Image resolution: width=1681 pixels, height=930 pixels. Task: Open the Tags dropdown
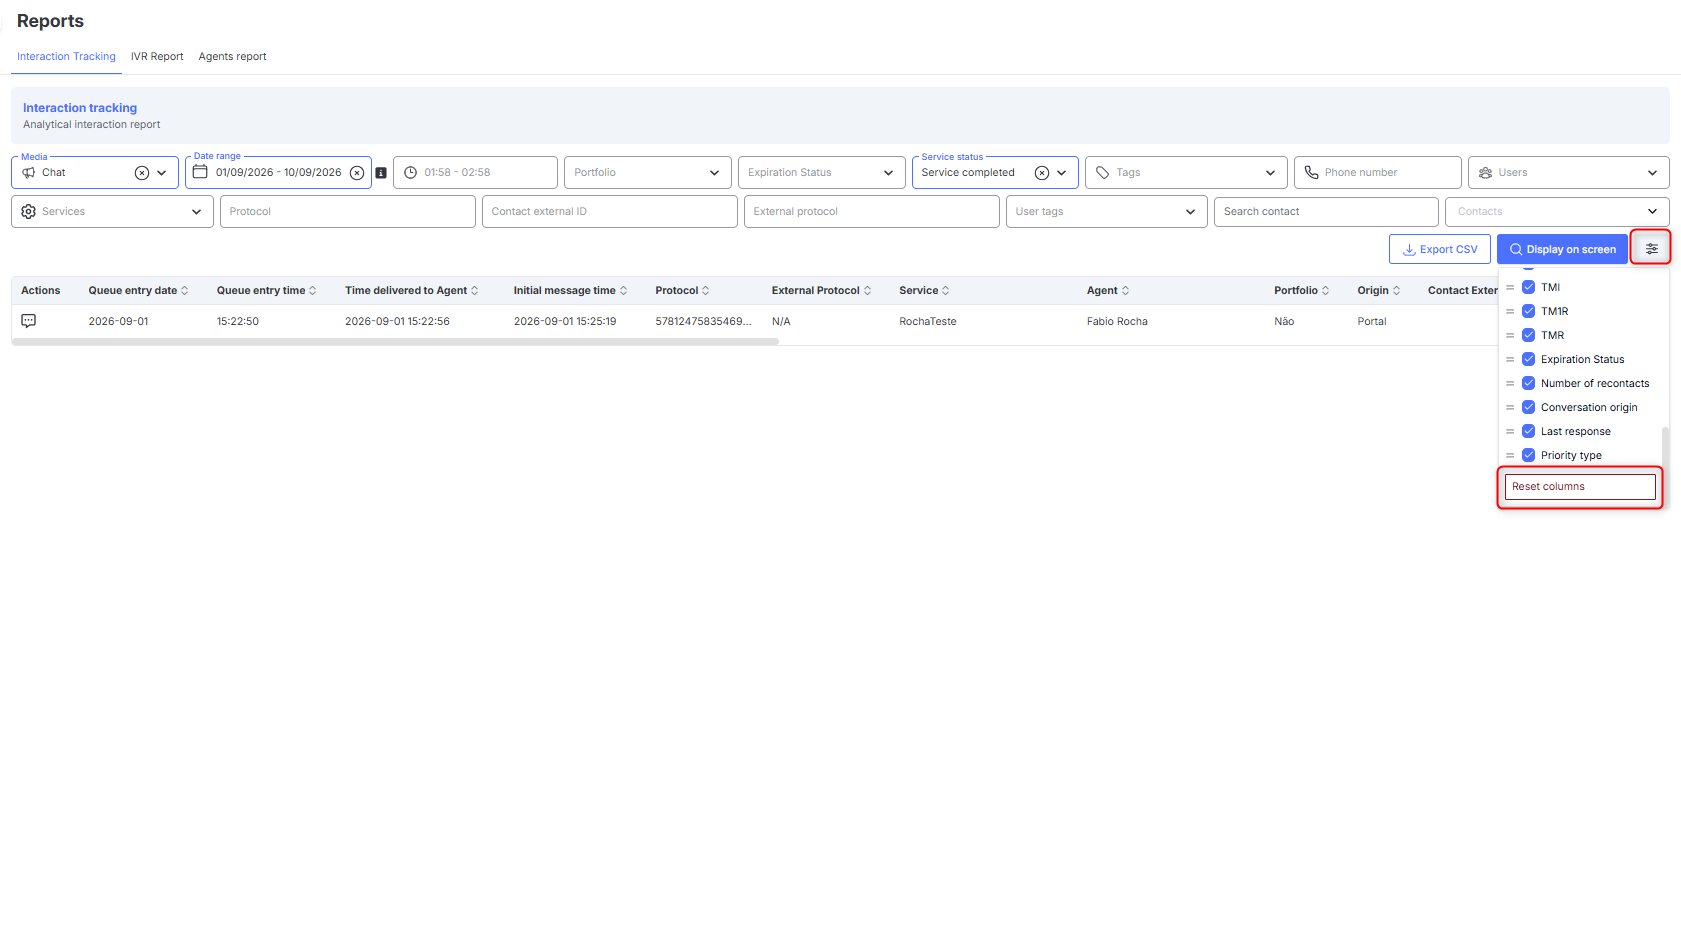tap(1186, 173)
